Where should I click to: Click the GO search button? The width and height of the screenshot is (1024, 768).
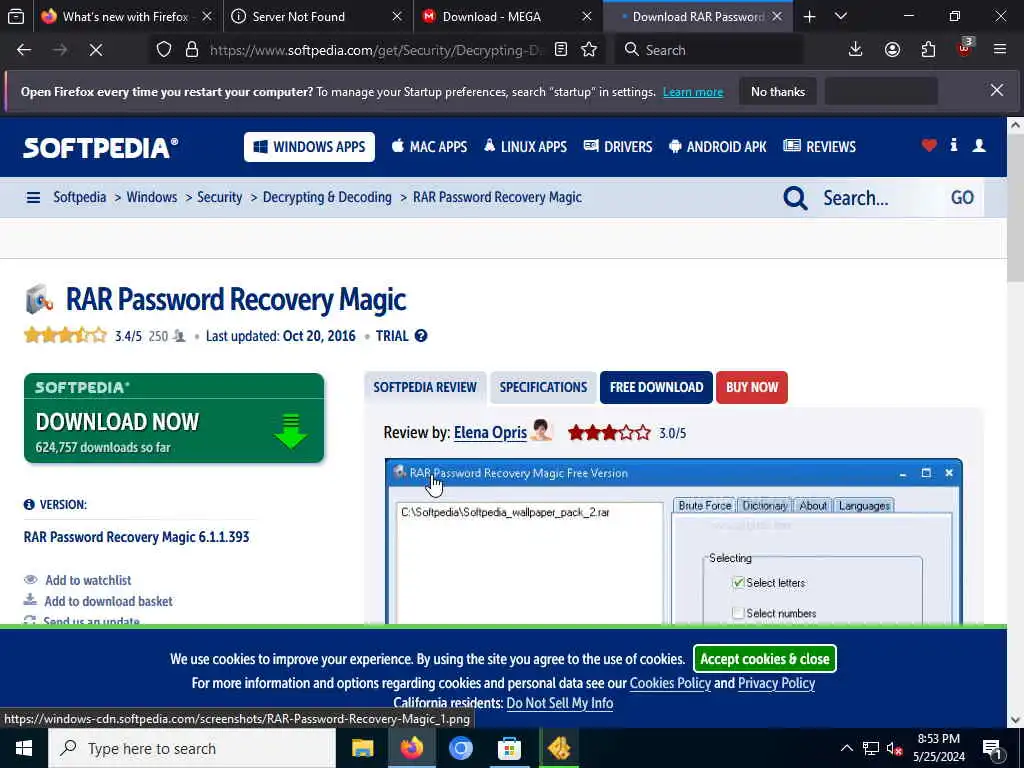(x=962, y=197)
